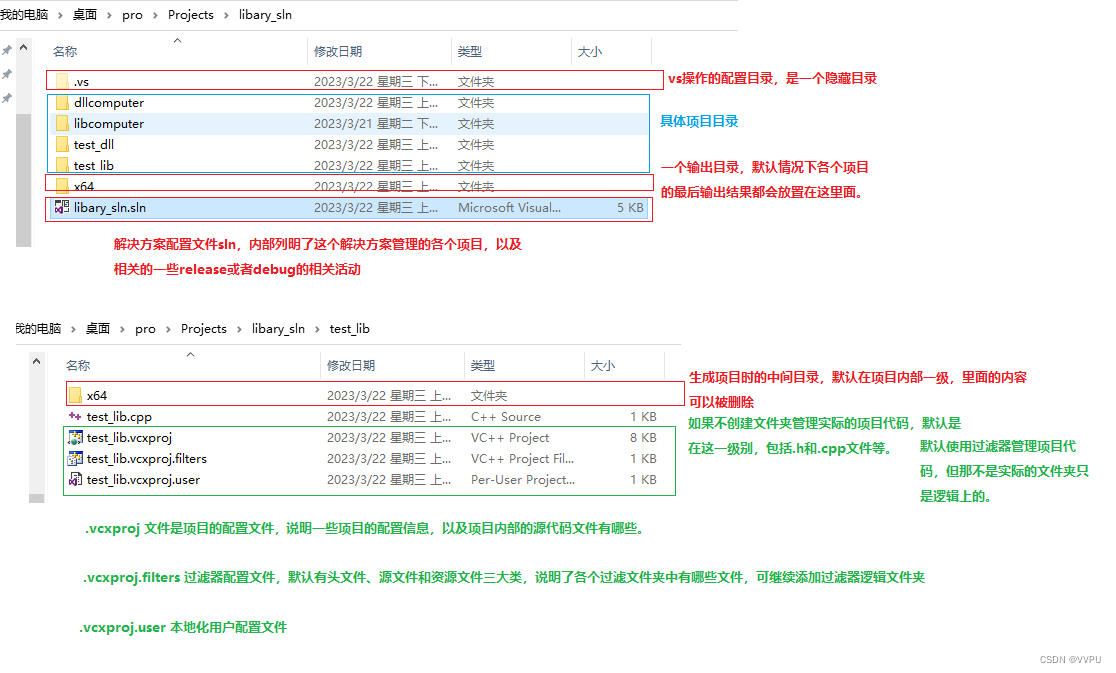Viewport: 1116px width, 673px height.
Task: Click the test_lib.vcxproj.filters file icon
Action: (75, 458)
